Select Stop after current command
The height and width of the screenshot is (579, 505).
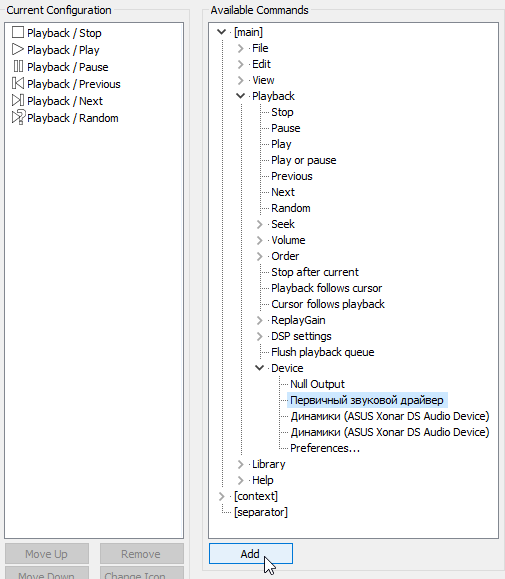315,272
